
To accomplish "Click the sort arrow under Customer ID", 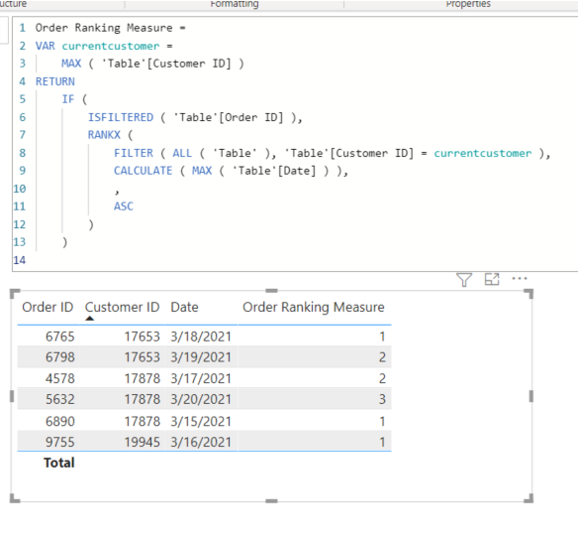I will click(x=90, y=318).
